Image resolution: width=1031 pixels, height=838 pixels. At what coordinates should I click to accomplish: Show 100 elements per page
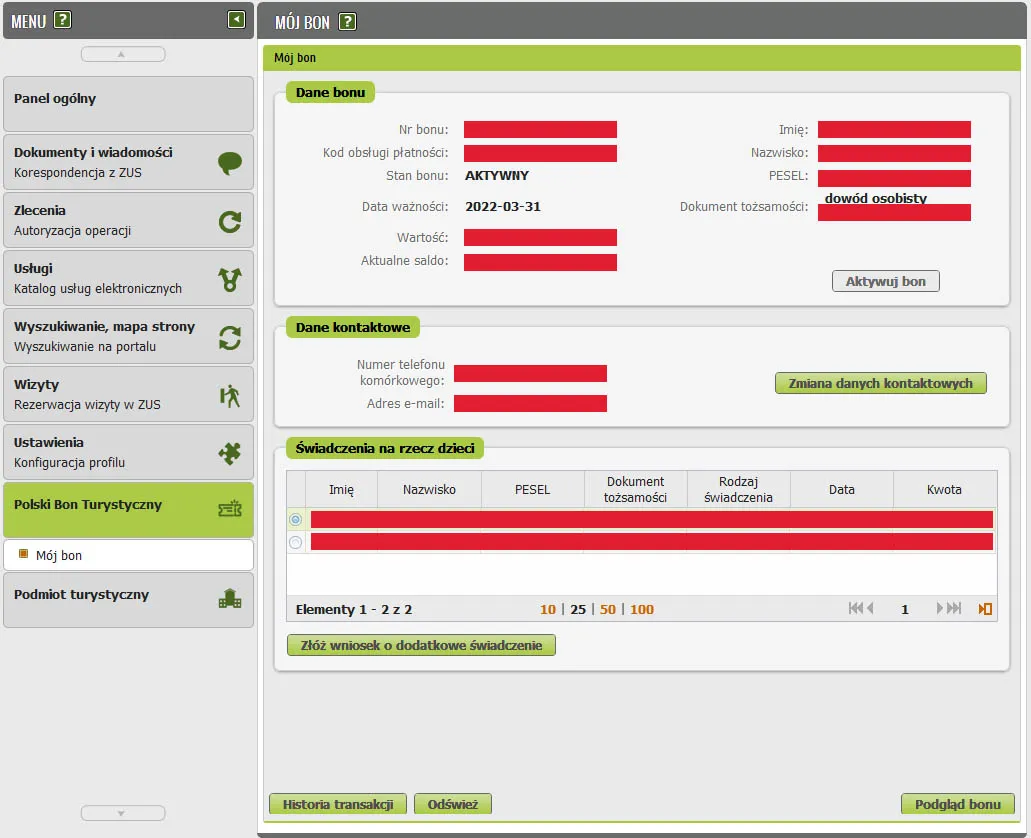click(x=642, y=609)
